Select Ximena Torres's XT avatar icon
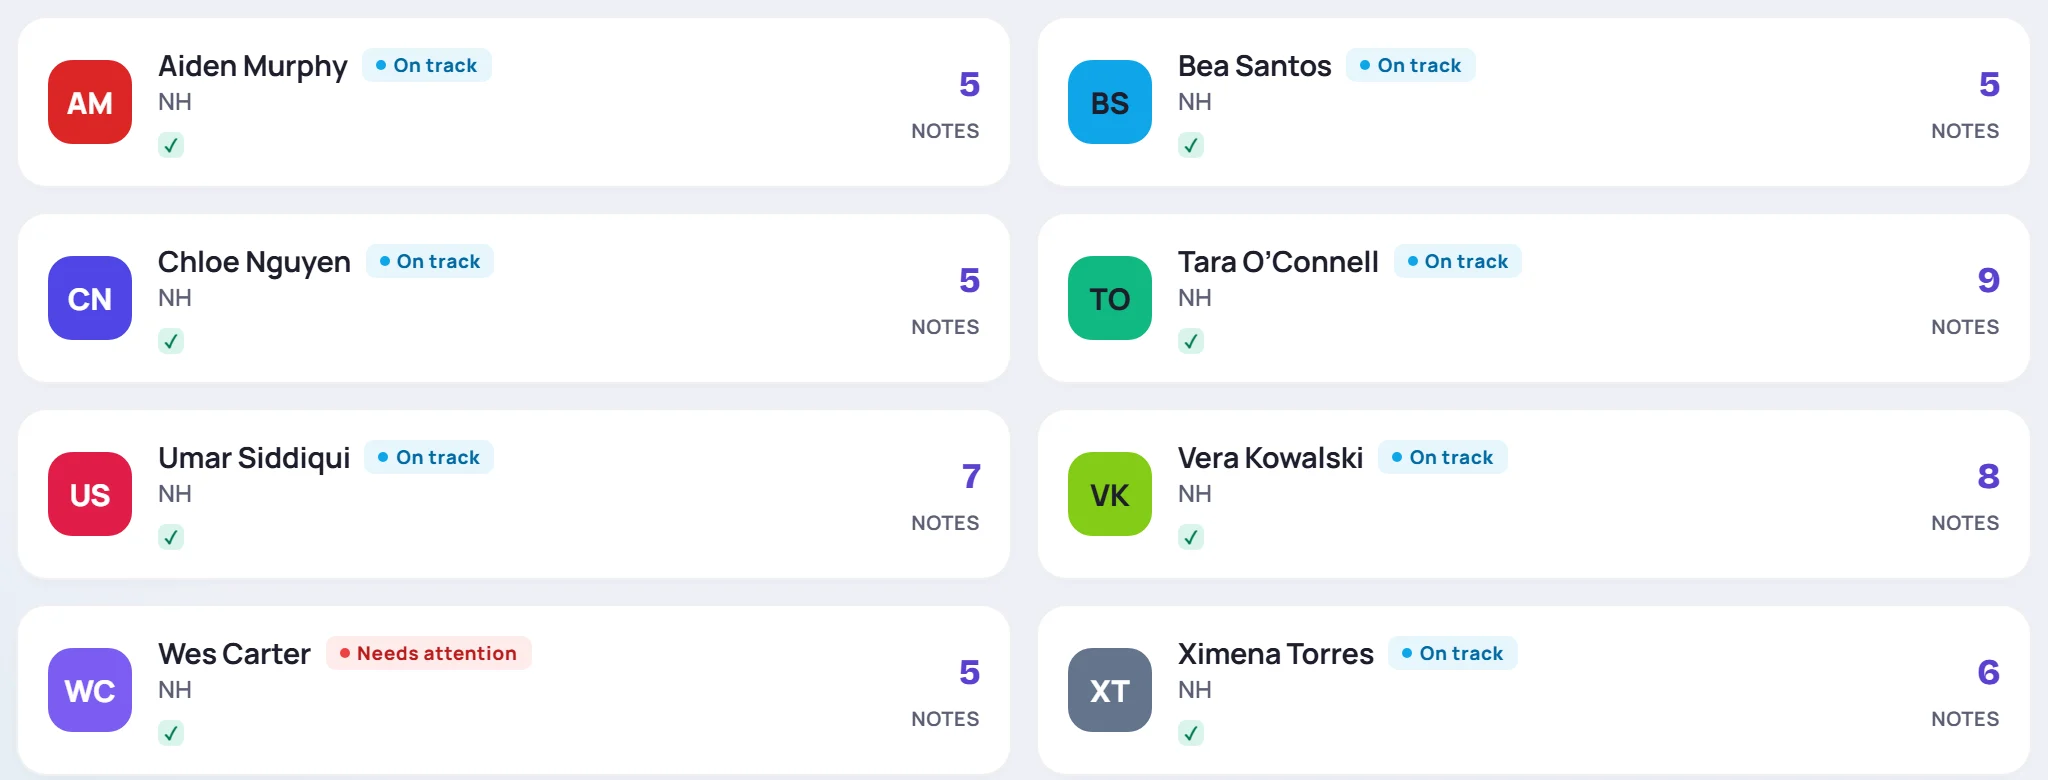This screenshot has width=2048, height=780. 1110,690
